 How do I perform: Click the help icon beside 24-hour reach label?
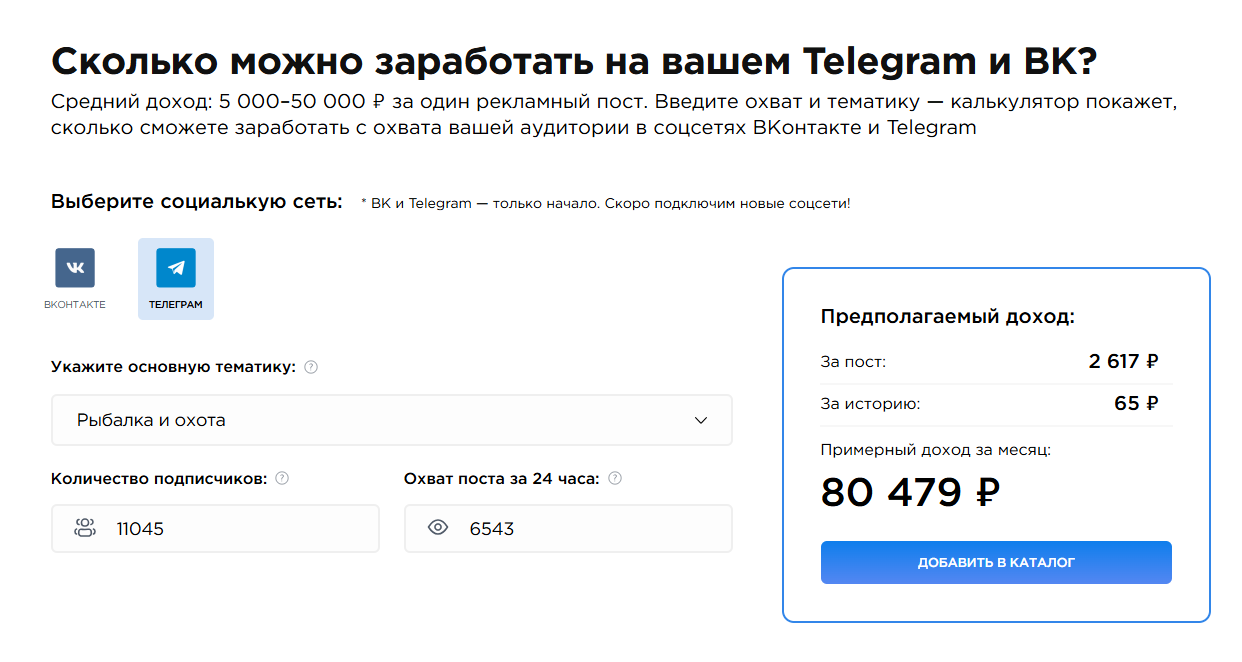615,478
